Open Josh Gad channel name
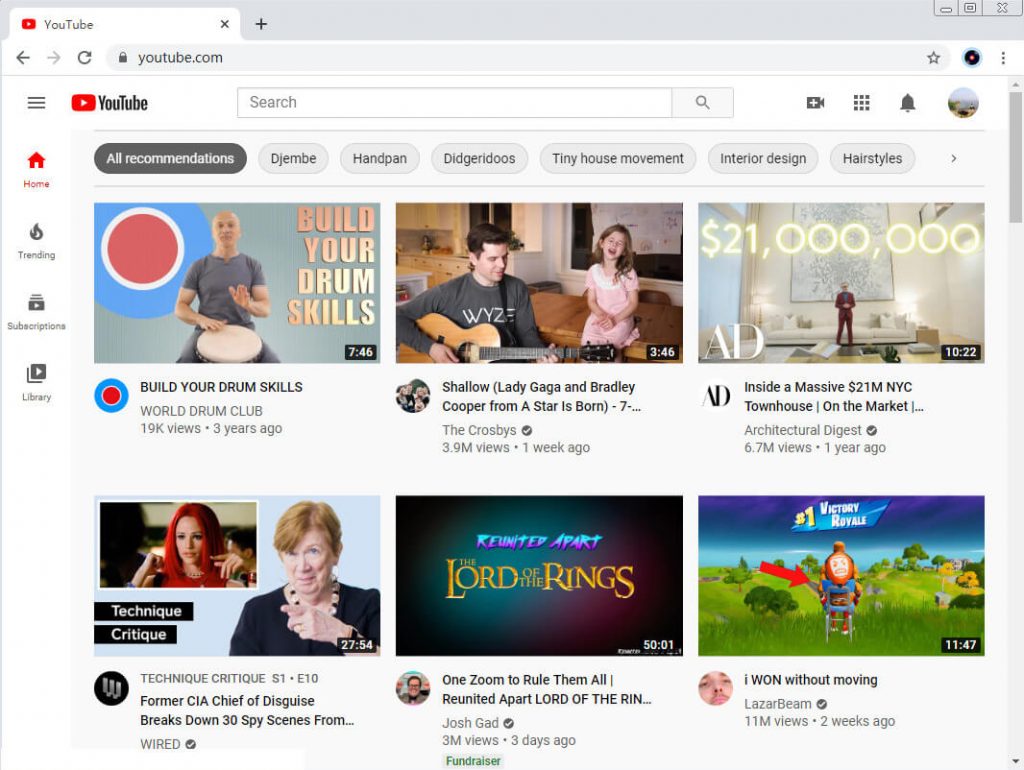Viewport: 1024px width, 770px height. point(470,723)
